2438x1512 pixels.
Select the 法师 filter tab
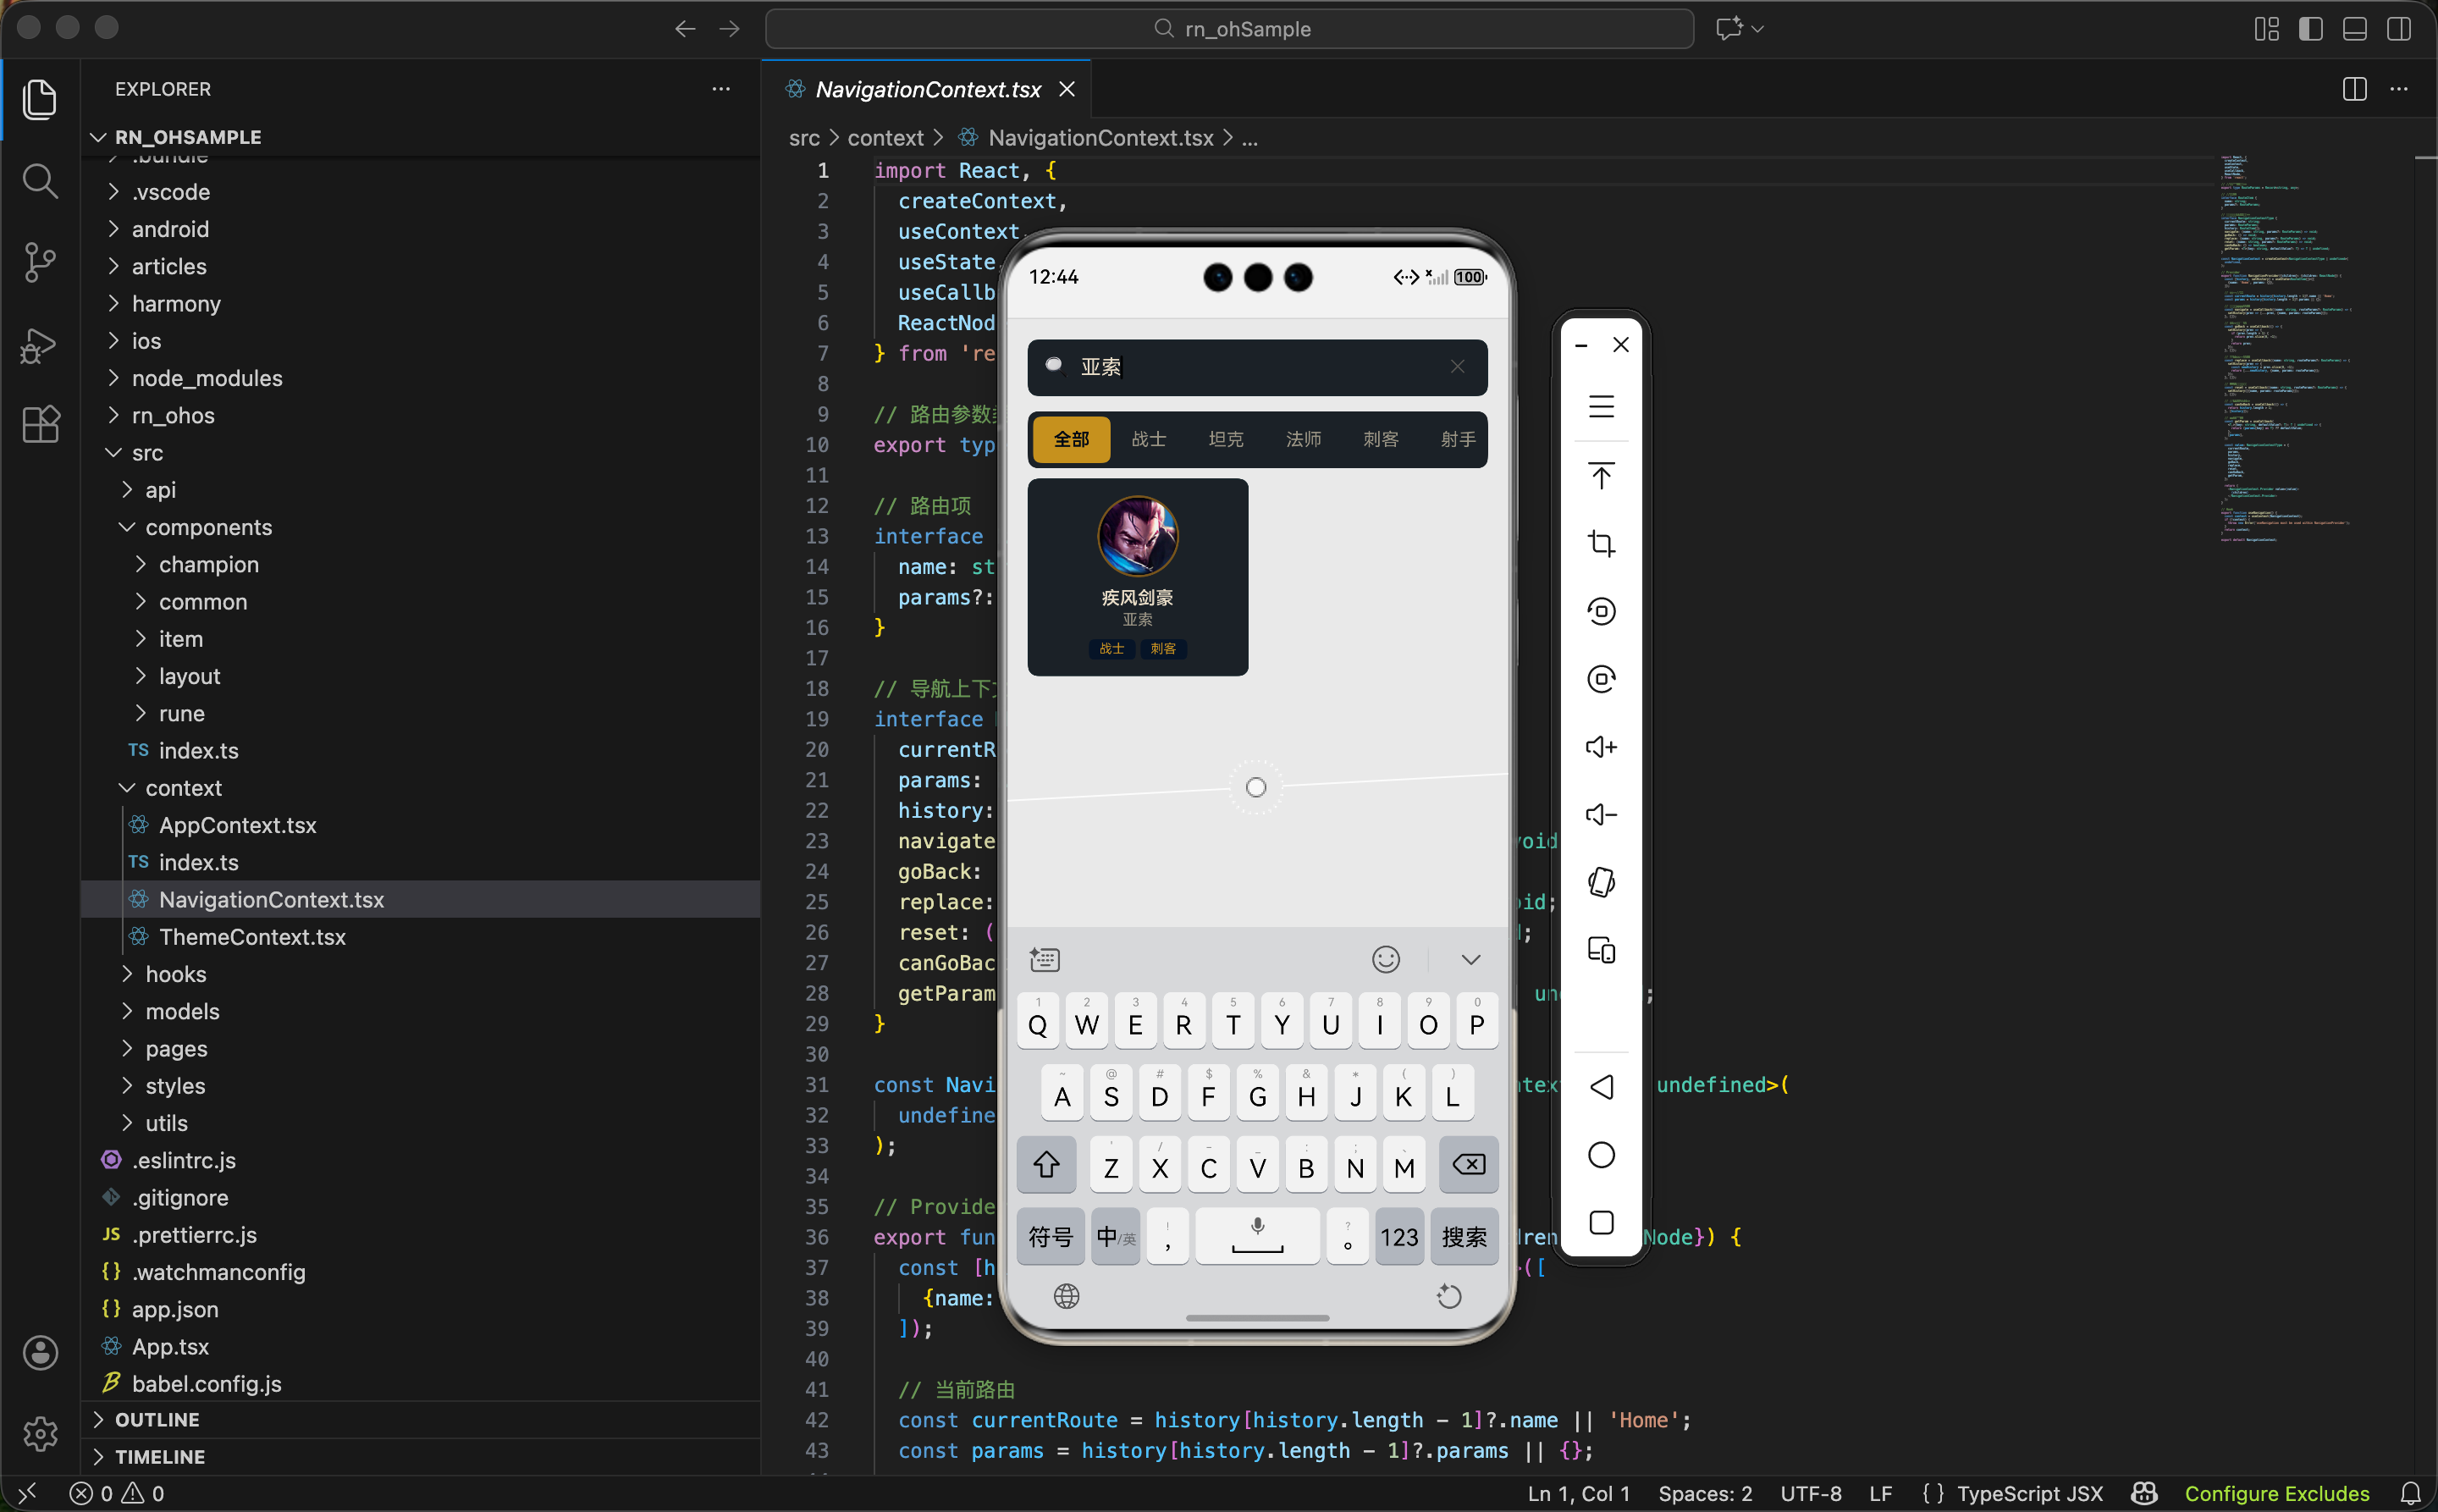coord(1303,439)
